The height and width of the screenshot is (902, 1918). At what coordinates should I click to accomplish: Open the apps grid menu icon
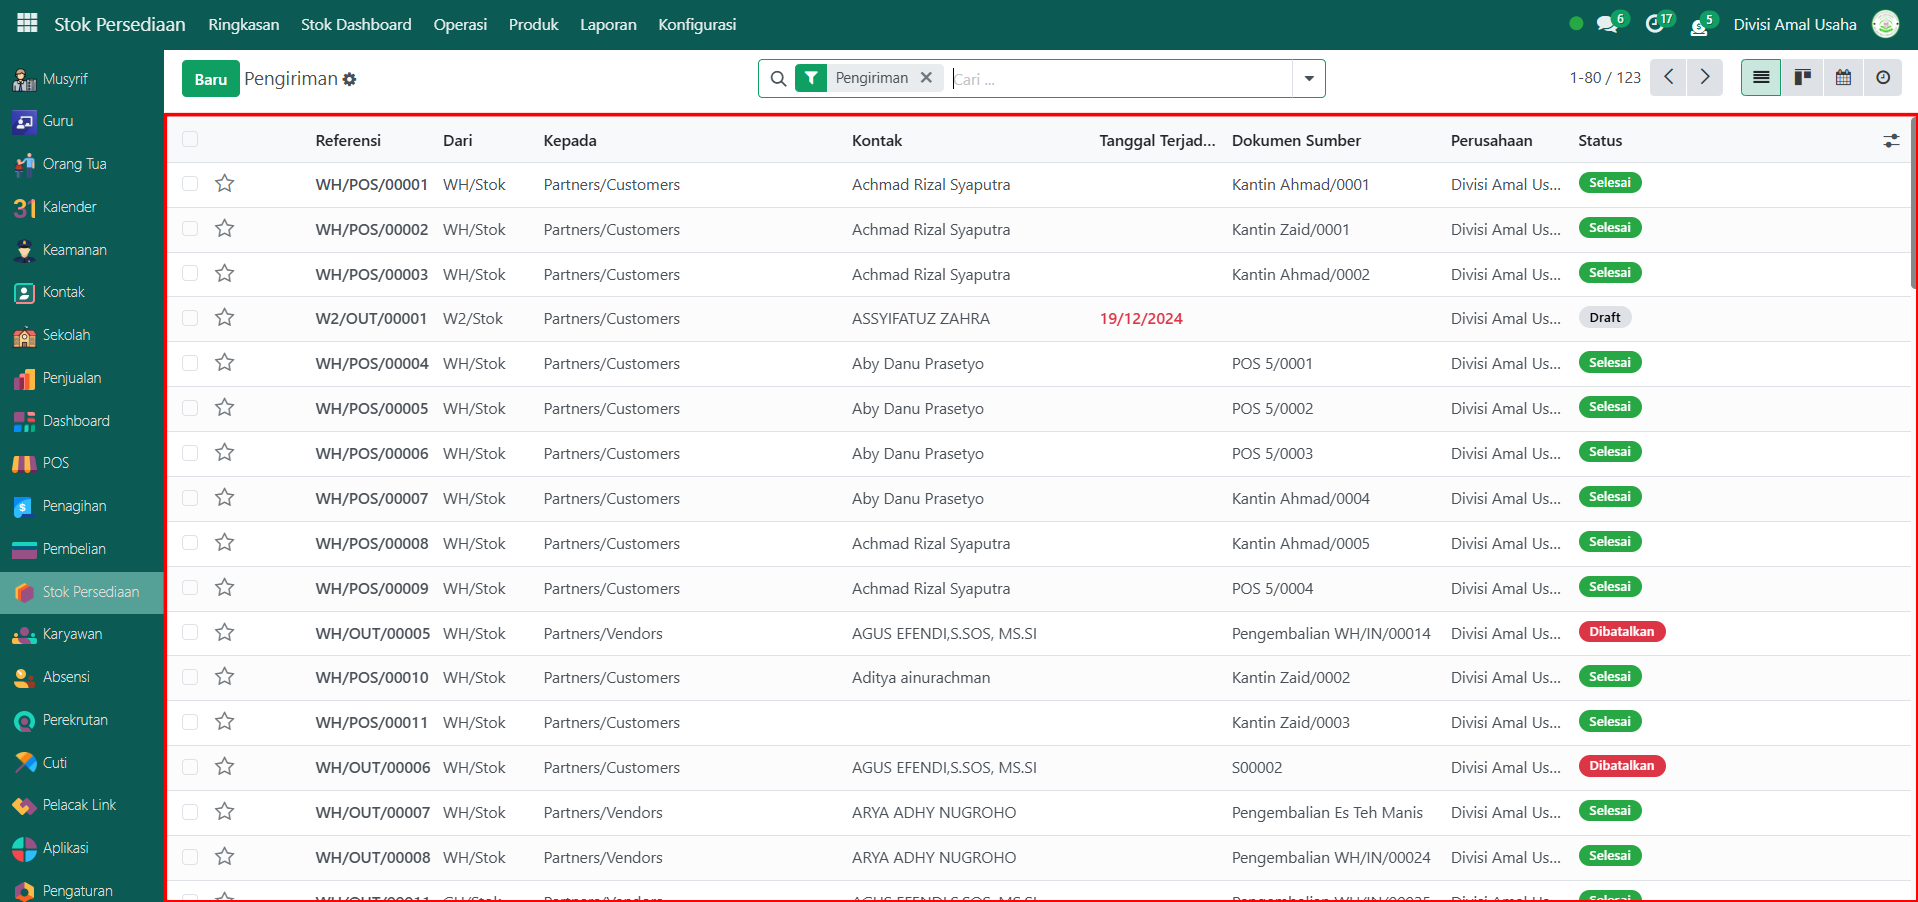[x=27, y=24]
